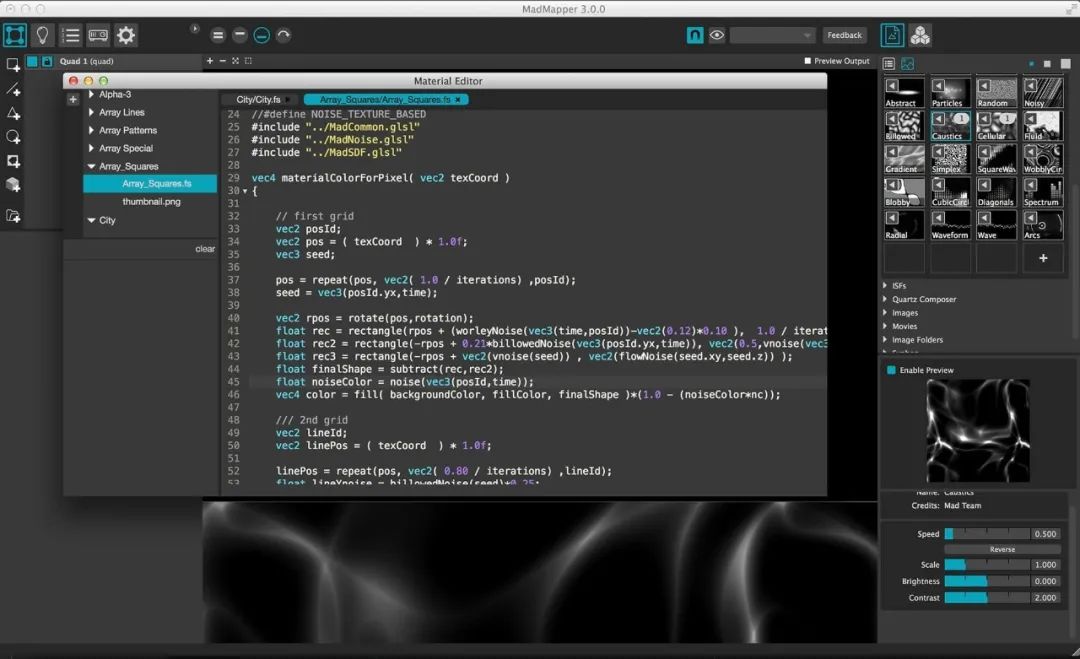Viewport: 1080px width, 659px height.
Task: Choose smallest thumbnail size option
Action: coord(1031,63)
